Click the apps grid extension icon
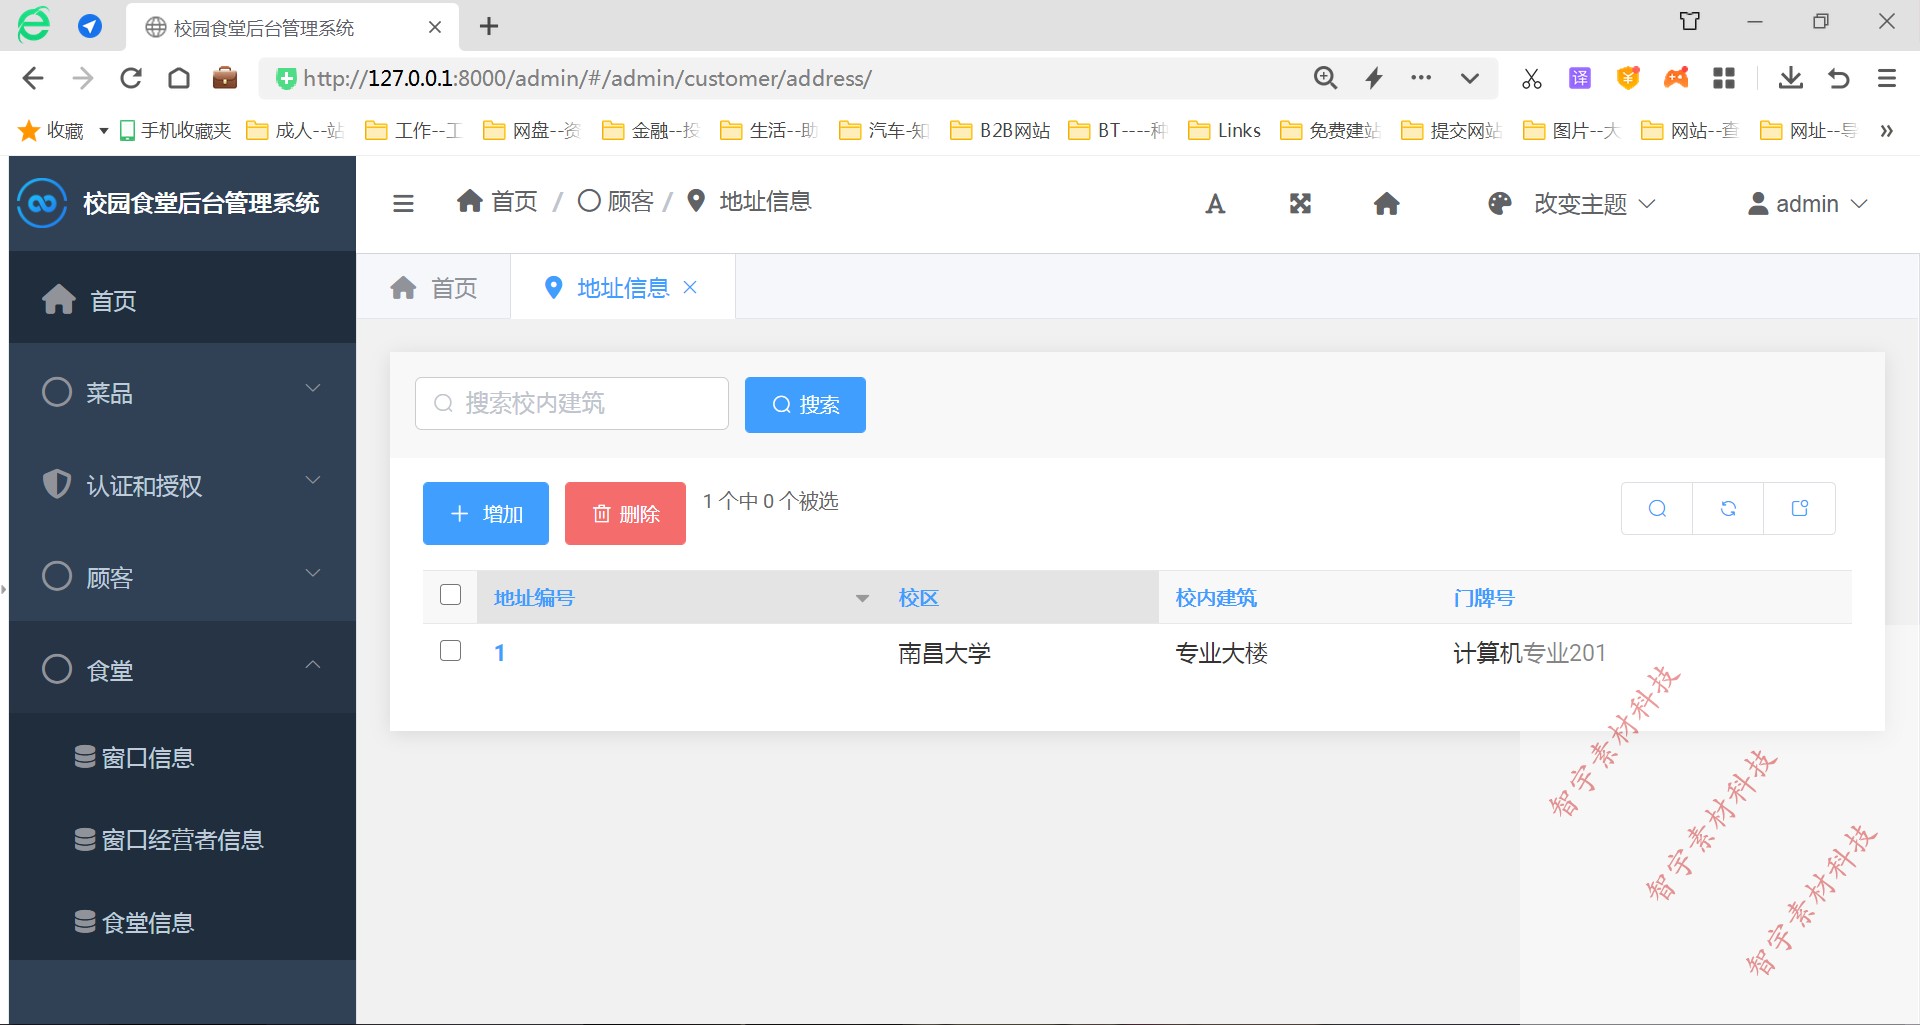This screenshot has height=1025, width=1920. pos(1724,78)
